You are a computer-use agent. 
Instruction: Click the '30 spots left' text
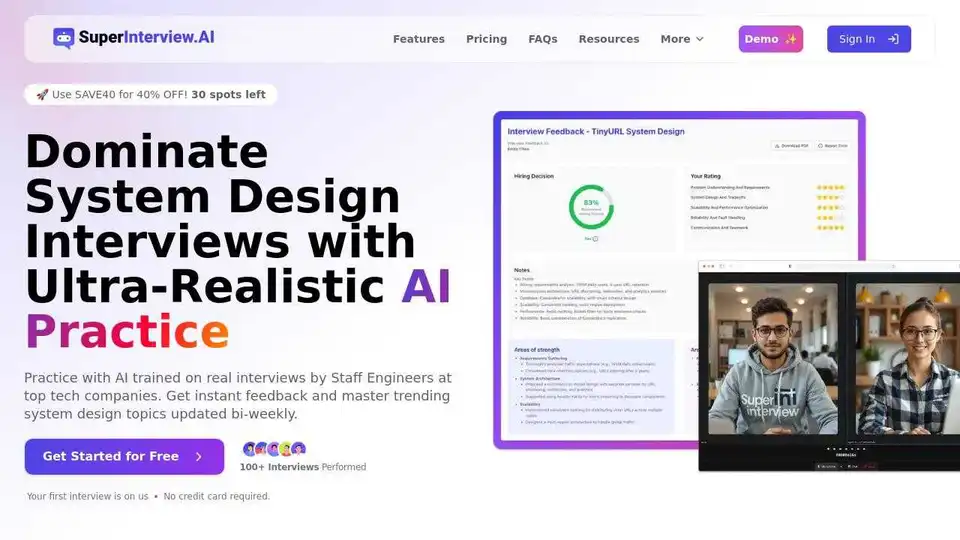(228, 94)
